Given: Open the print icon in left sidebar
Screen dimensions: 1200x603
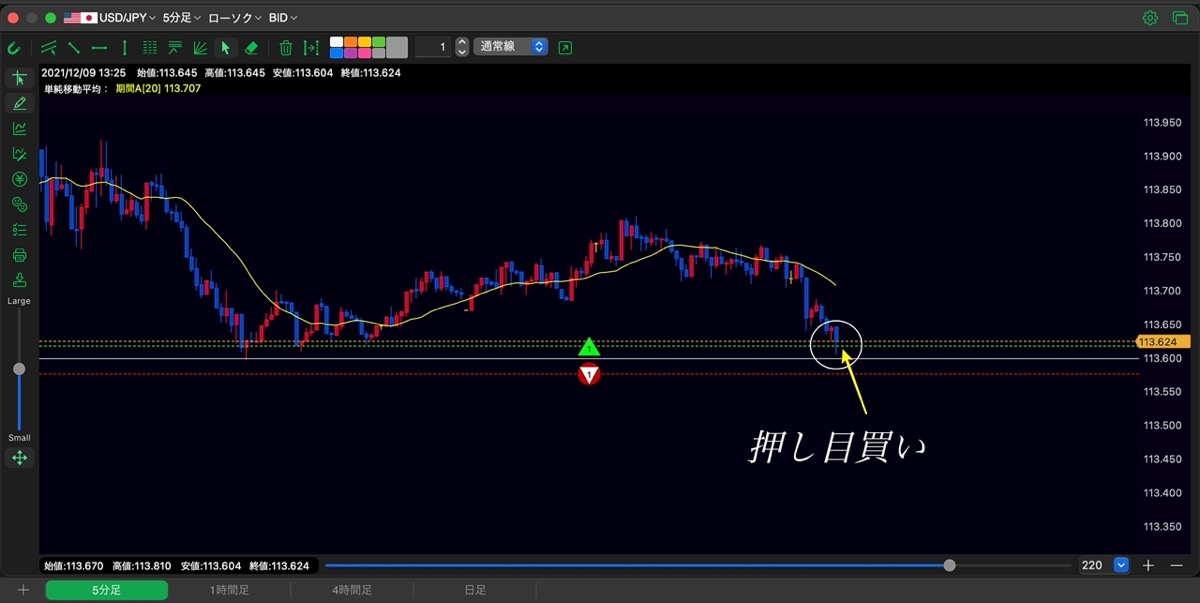Looking at the screenshot, I should click(x=19, y=255).
